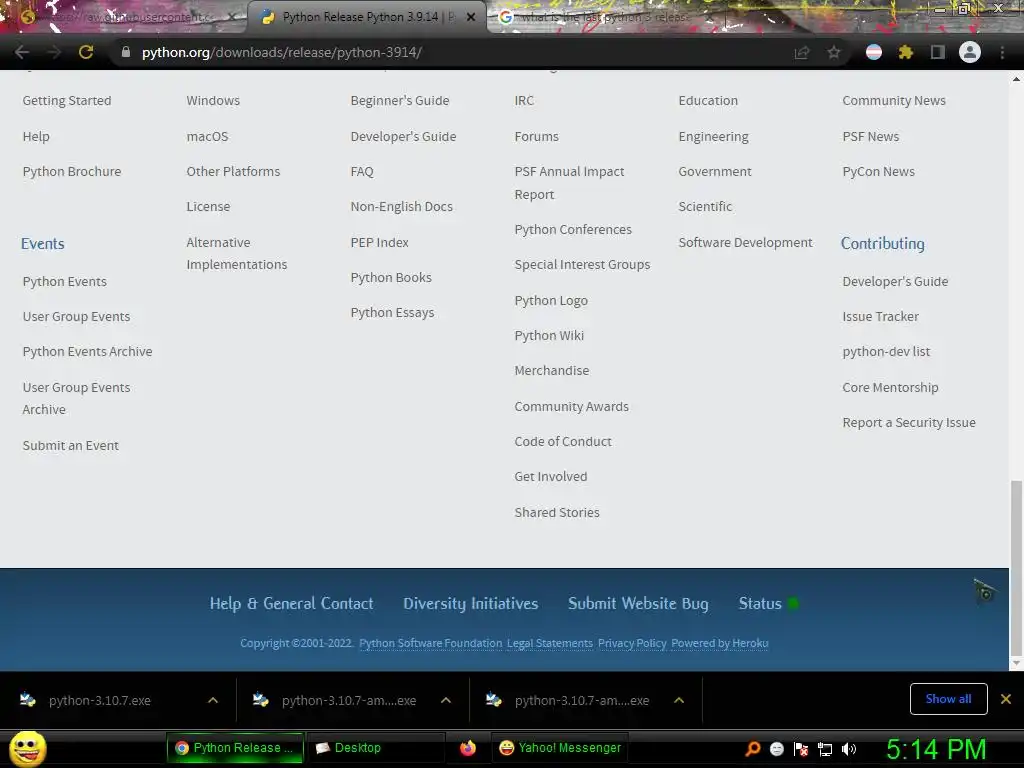Open the Desktop taskbar item
The image size is (1024, 768).
pos(376,748)
